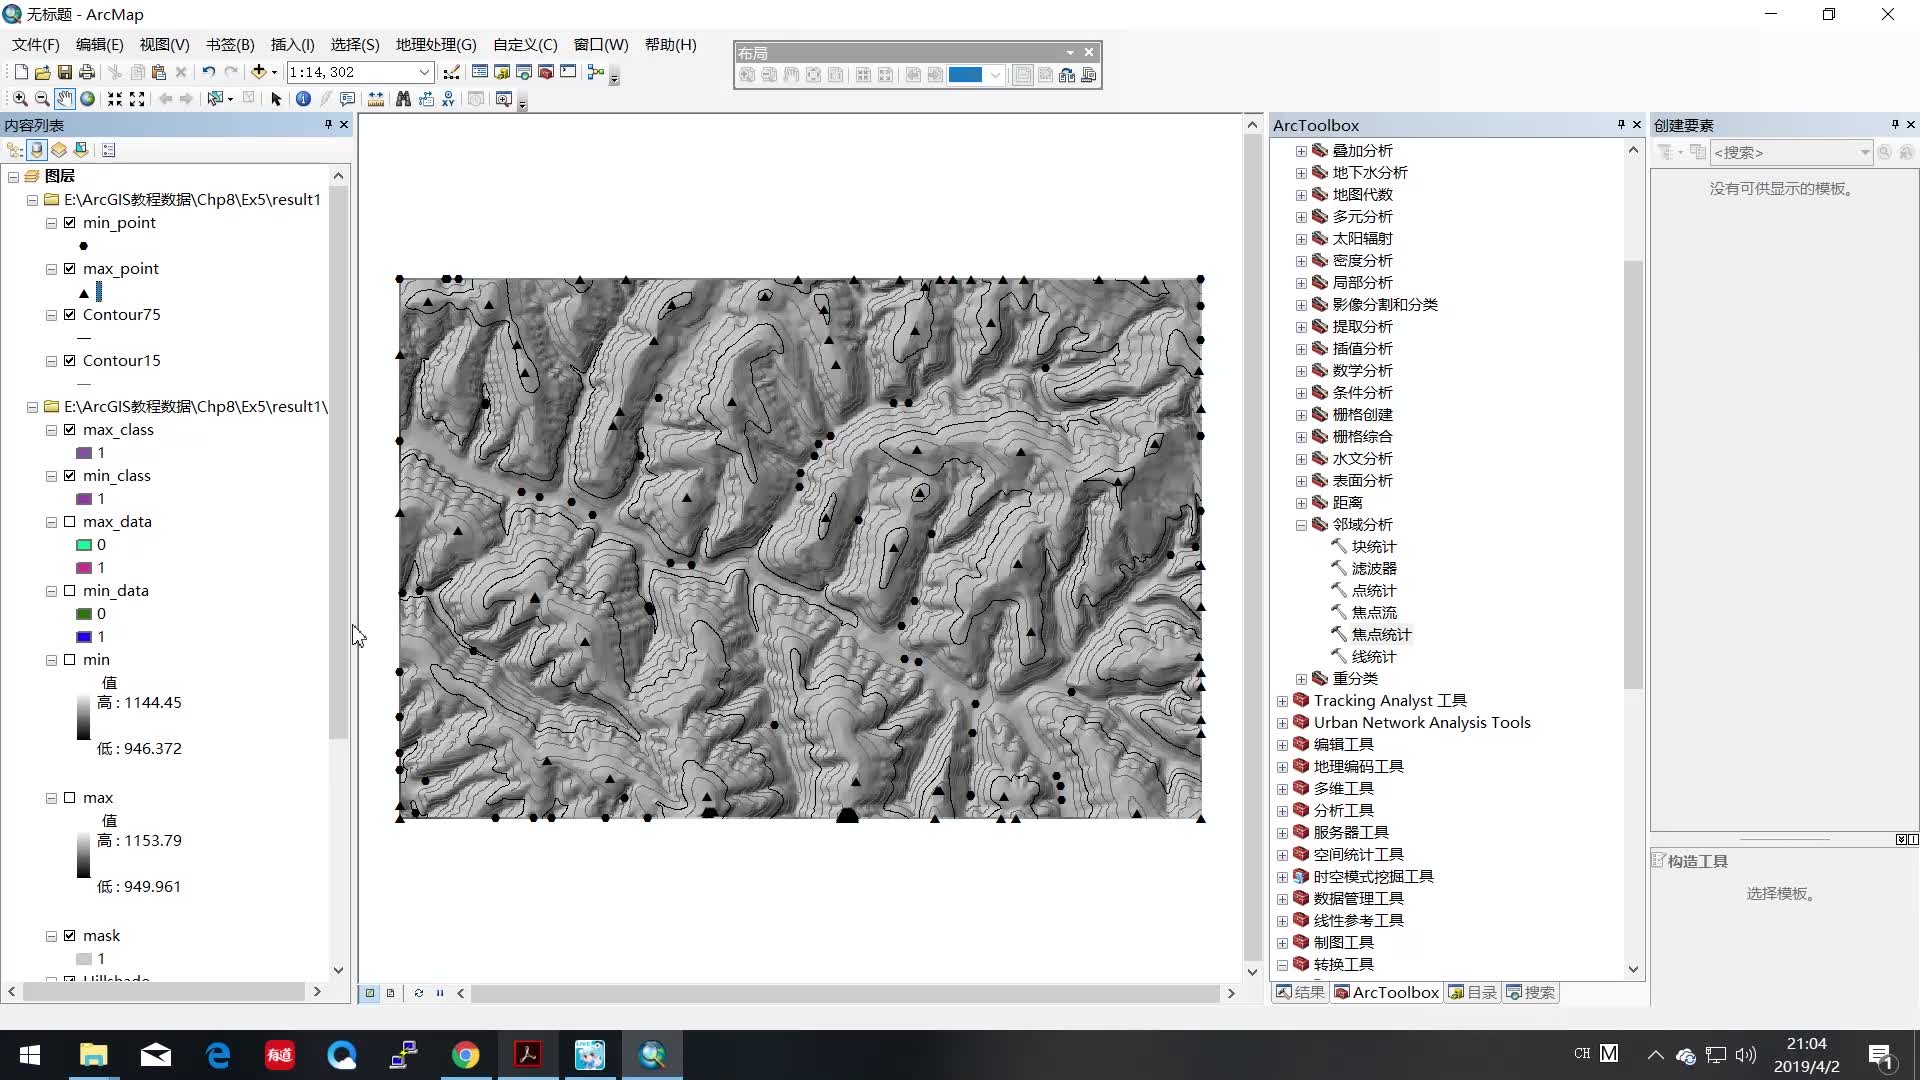Open the 地理处理(G) menu
The height and width of the screenshot is (1080, 1920).
(x=435, y=44)
